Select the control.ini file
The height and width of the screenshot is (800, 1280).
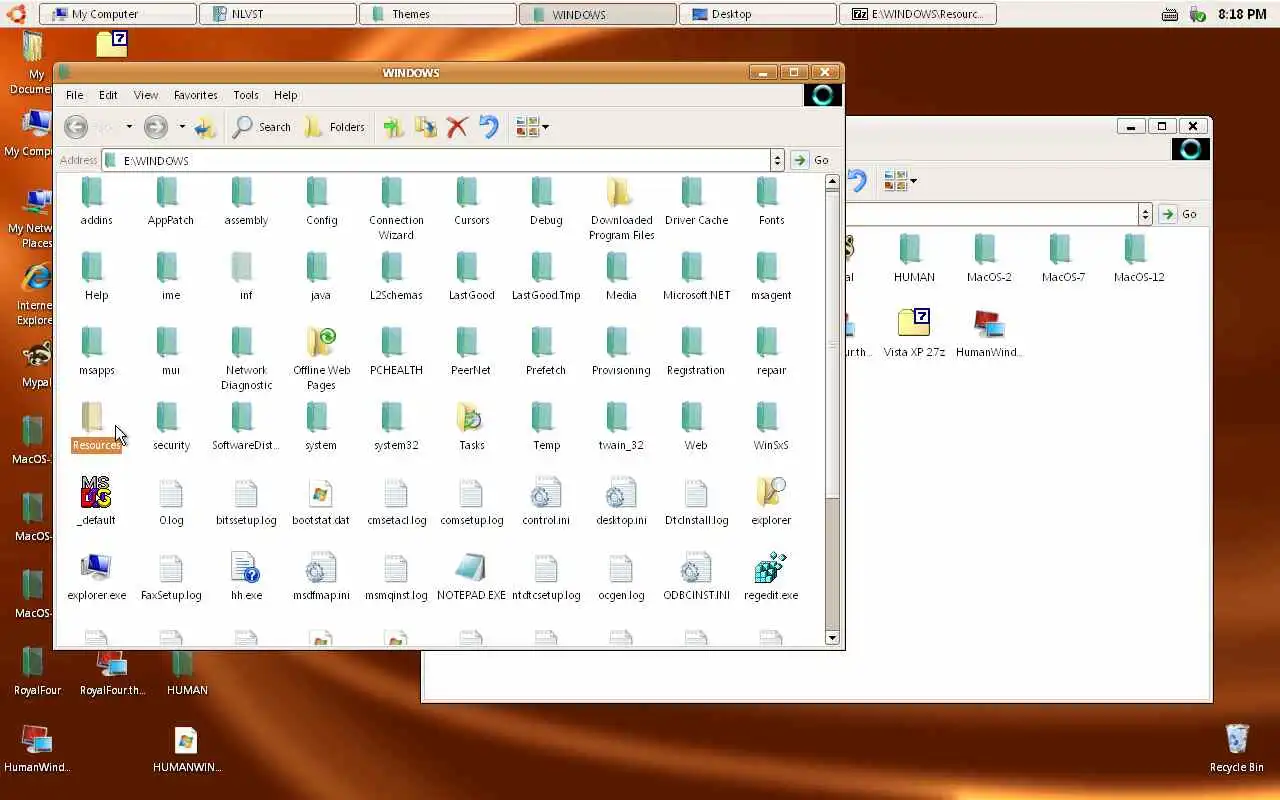click(546, 501)
